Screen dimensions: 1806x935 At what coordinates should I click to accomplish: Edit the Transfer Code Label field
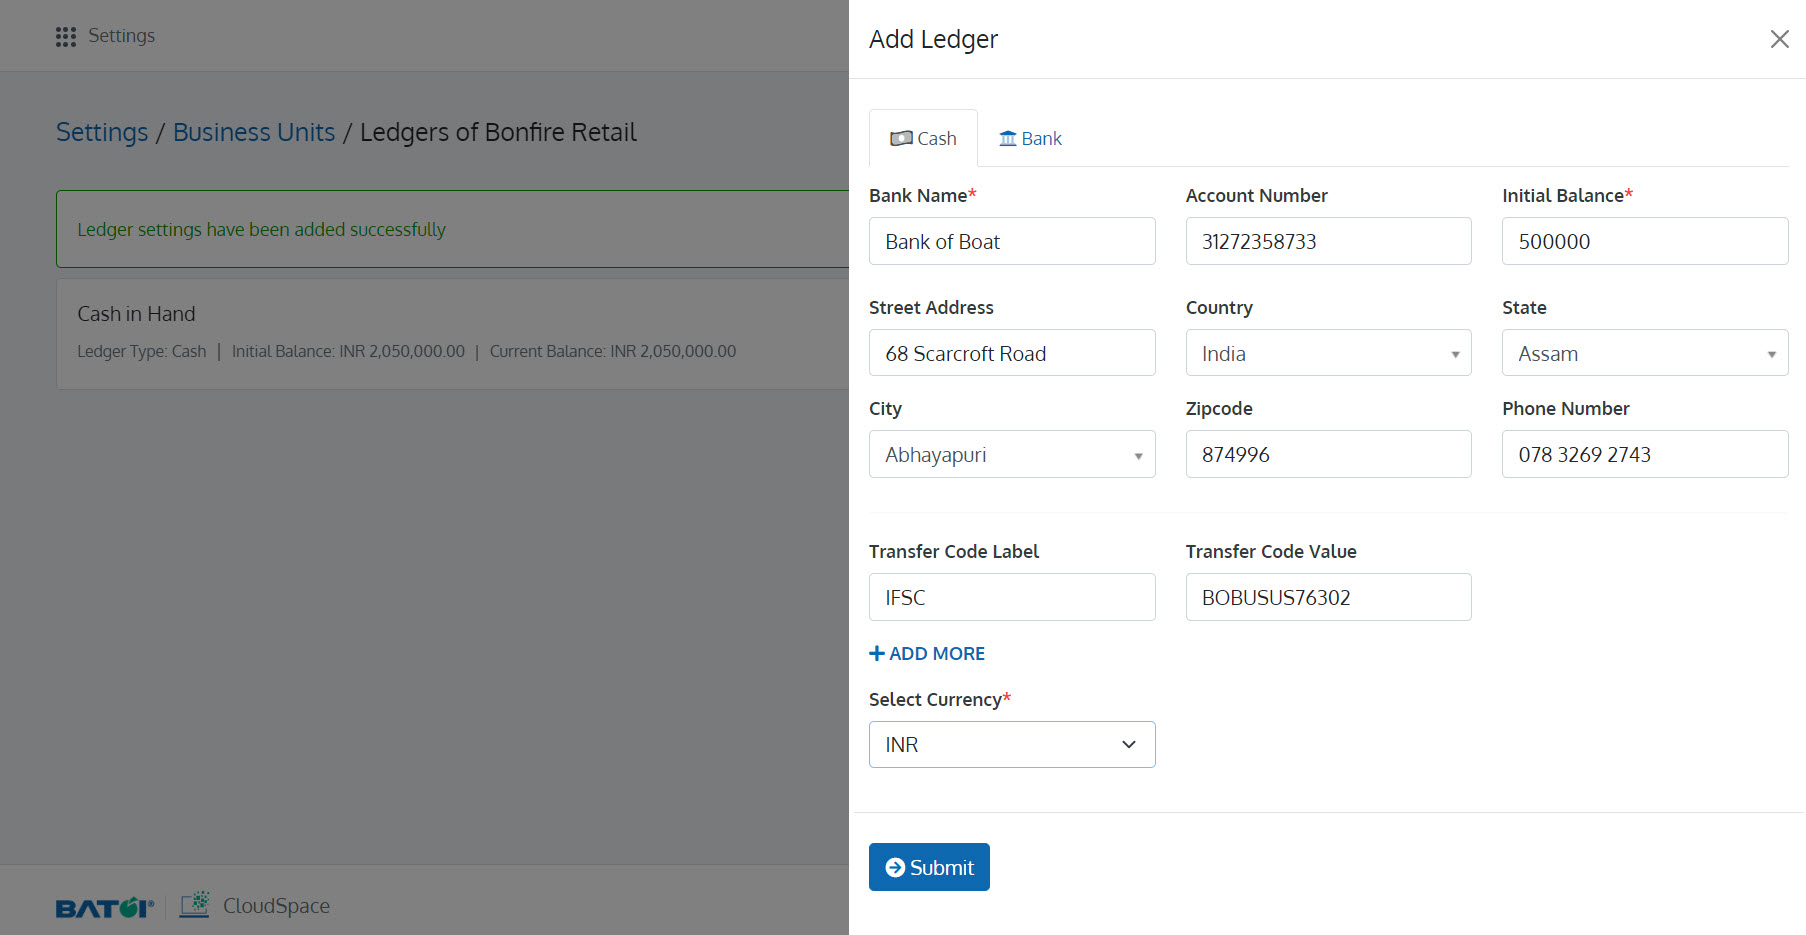click(x=1012, y=597)
